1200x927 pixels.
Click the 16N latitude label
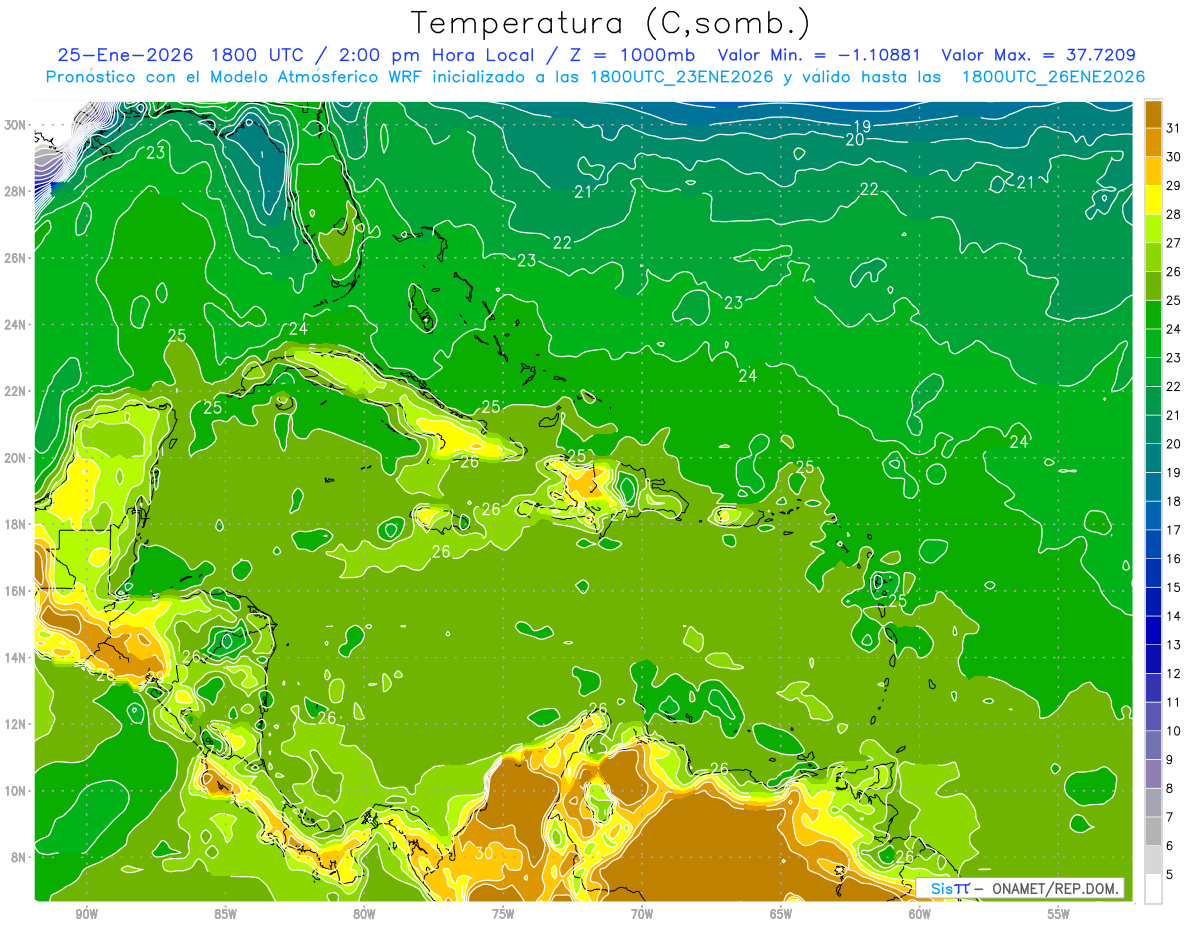coord(16,591)
